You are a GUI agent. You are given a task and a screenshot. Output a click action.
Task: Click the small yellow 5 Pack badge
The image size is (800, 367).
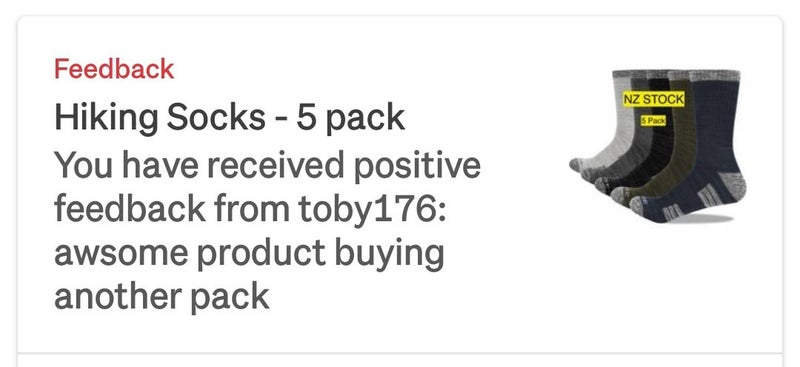(x=653, y=121)
